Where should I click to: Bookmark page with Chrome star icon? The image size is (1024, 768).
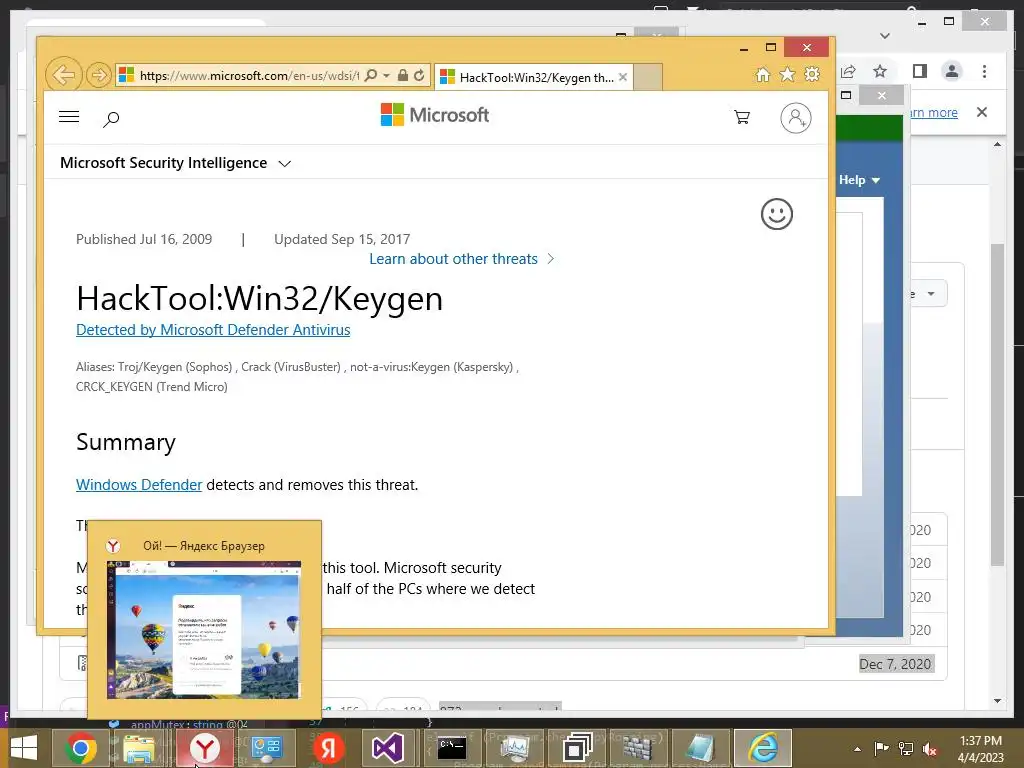pos(880,71)
